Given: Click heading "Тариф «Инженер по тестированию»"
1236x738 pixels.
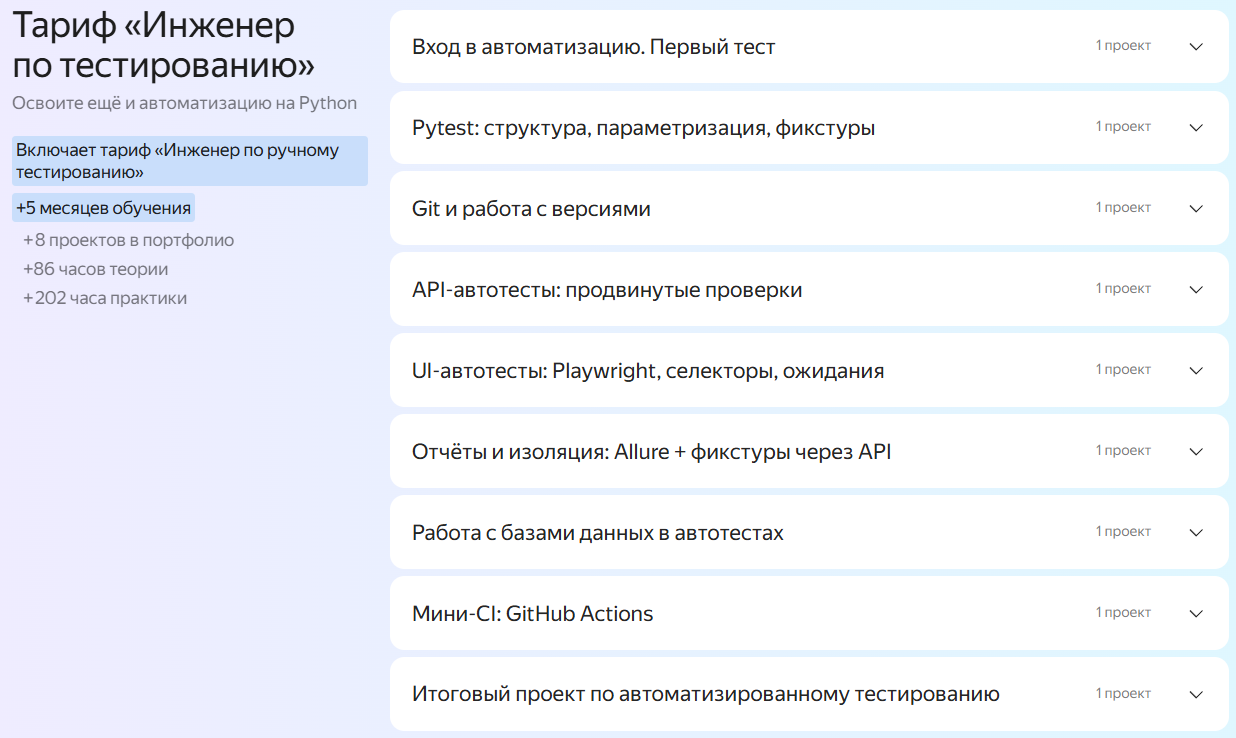Looking at the screenshot, I should click(164, 46).
